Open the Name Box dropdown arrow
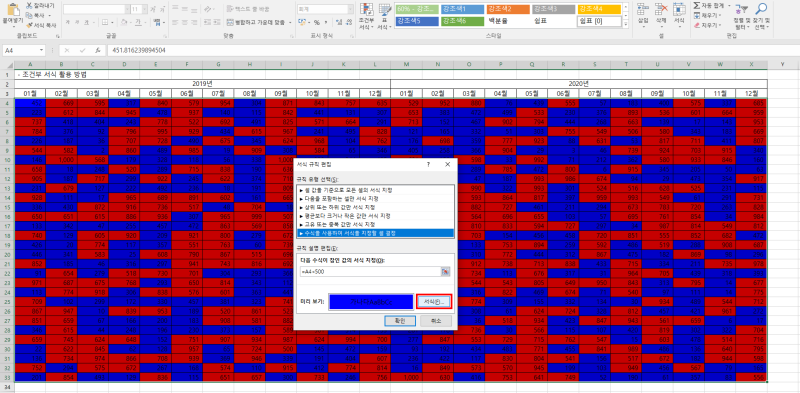The width and height of the screenshot is (800, 393). [41, 51]
